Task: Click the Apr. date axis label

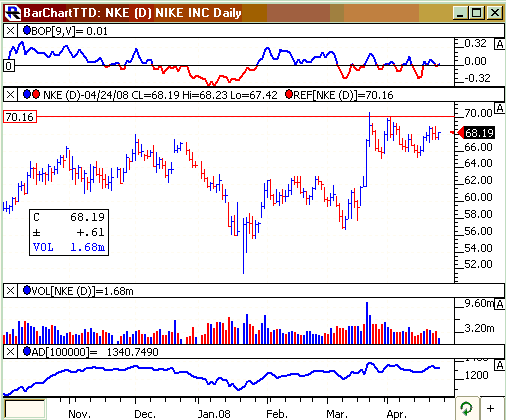Action: coord(397,414)
